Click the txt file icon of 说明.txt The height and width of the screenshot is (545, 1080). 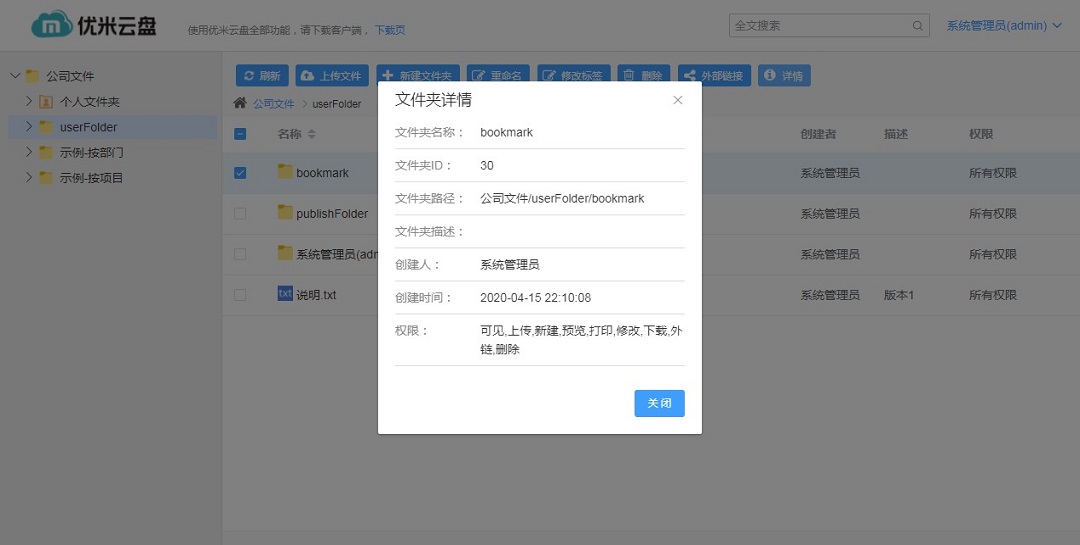(285, 294)
